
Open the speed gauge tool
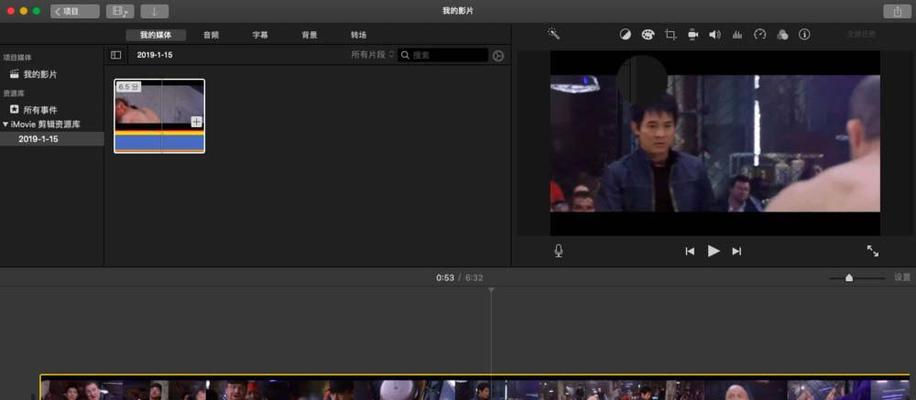[759, 34]
